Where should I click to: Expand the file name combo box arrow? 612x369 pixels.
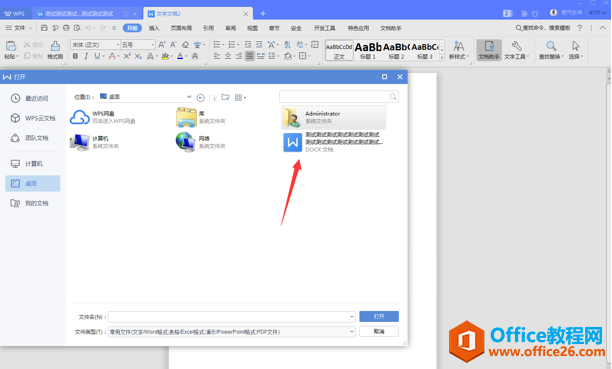point(352,317)
